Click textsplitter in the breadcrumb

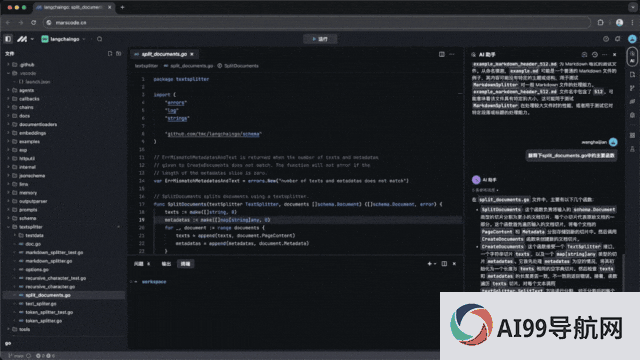pyautogui.click(x=146, y=66)
